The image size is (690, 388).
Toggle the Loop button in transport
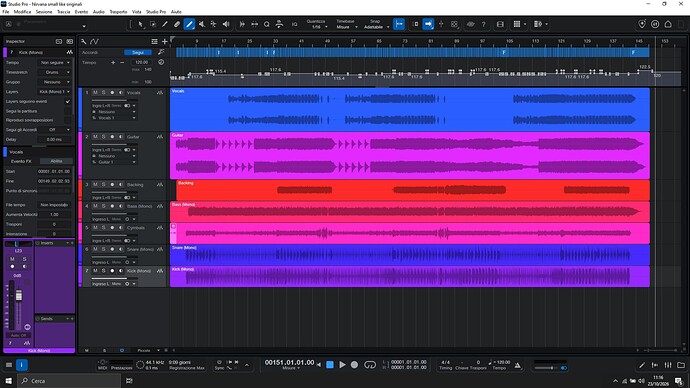pyautogui.click(x=370, y=365)
